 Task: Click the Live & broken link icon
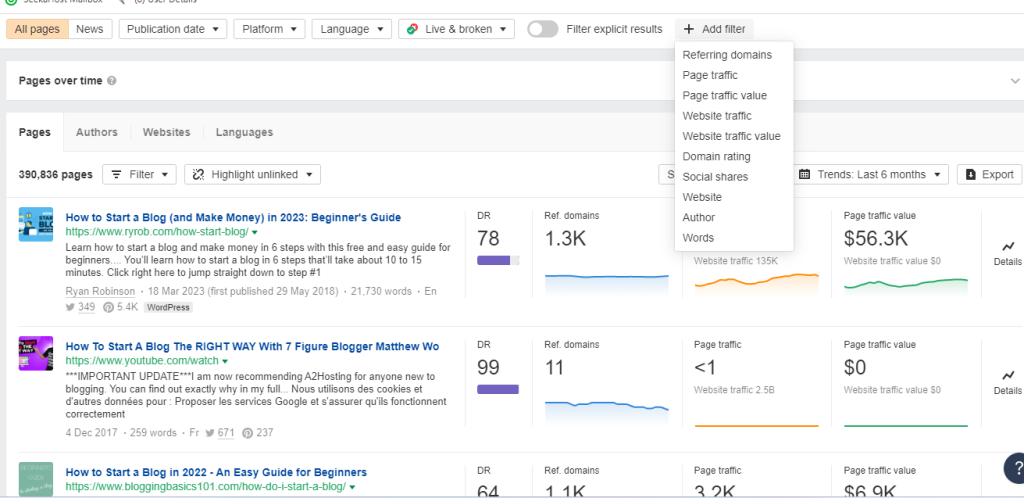412,29
